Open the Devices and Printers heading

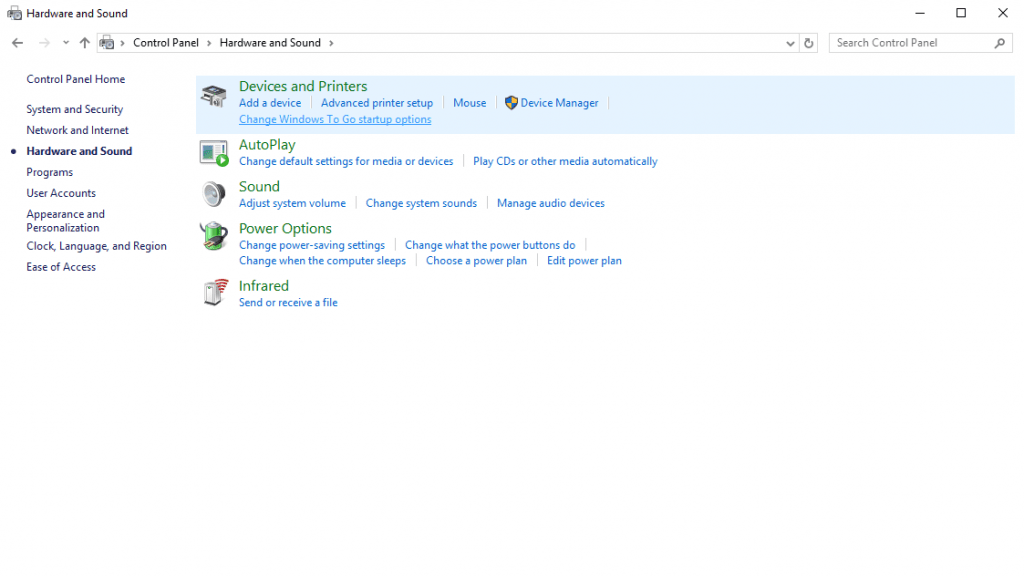(x=303, y=86)
